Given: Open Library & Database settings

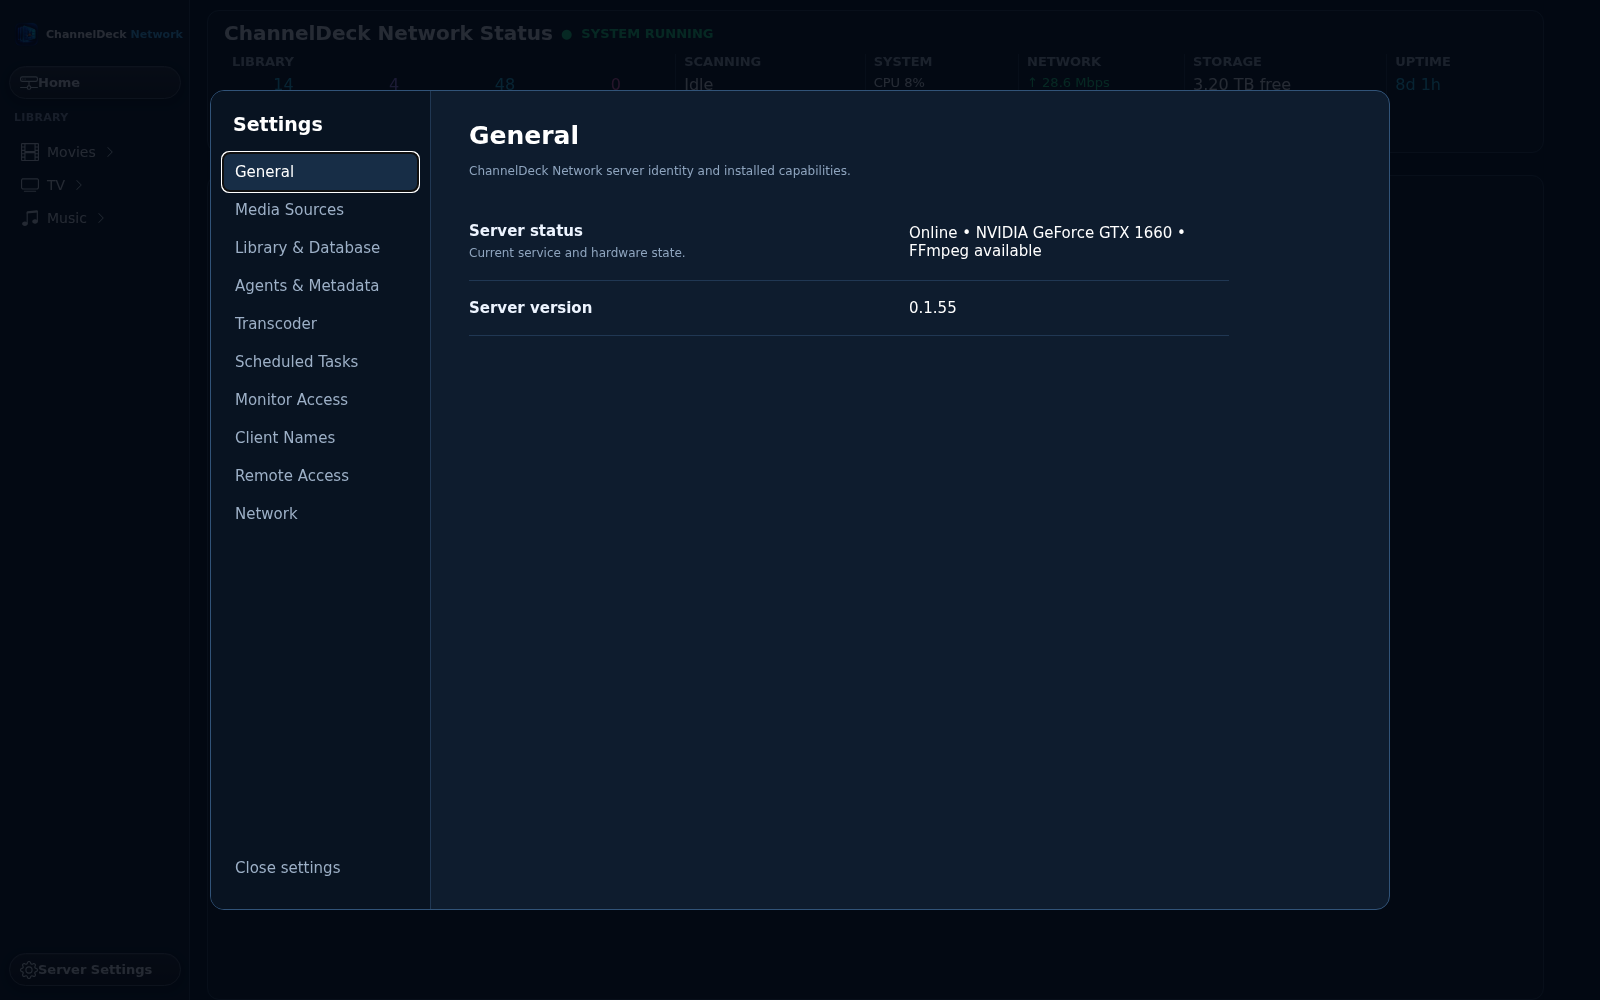Looking at the screenshot, I should coord(320,248).
